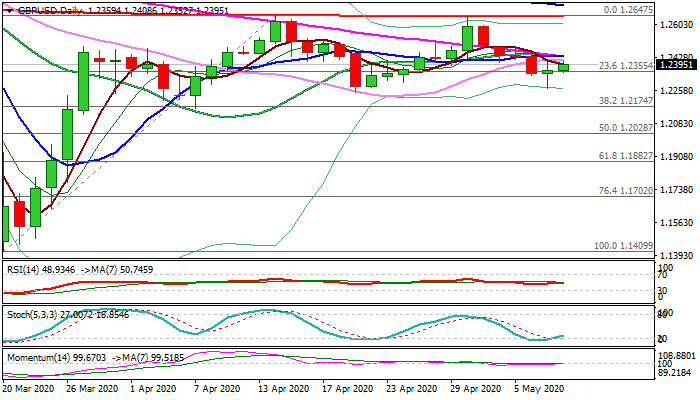Select the last green candle on the chart
The height and width of the screenshot is (400, 700).
(x=563, y=67)
